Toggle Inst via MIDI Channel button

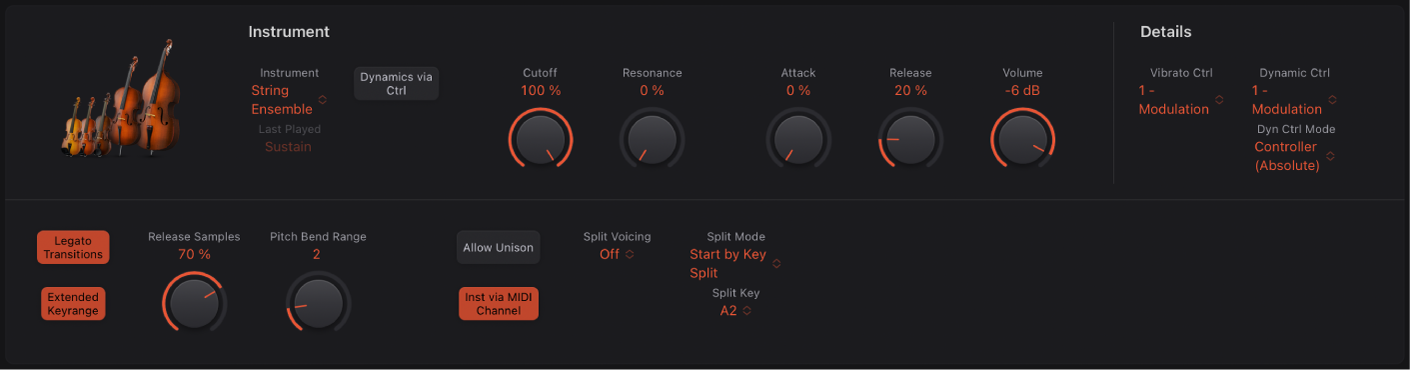tap(498, 304)
